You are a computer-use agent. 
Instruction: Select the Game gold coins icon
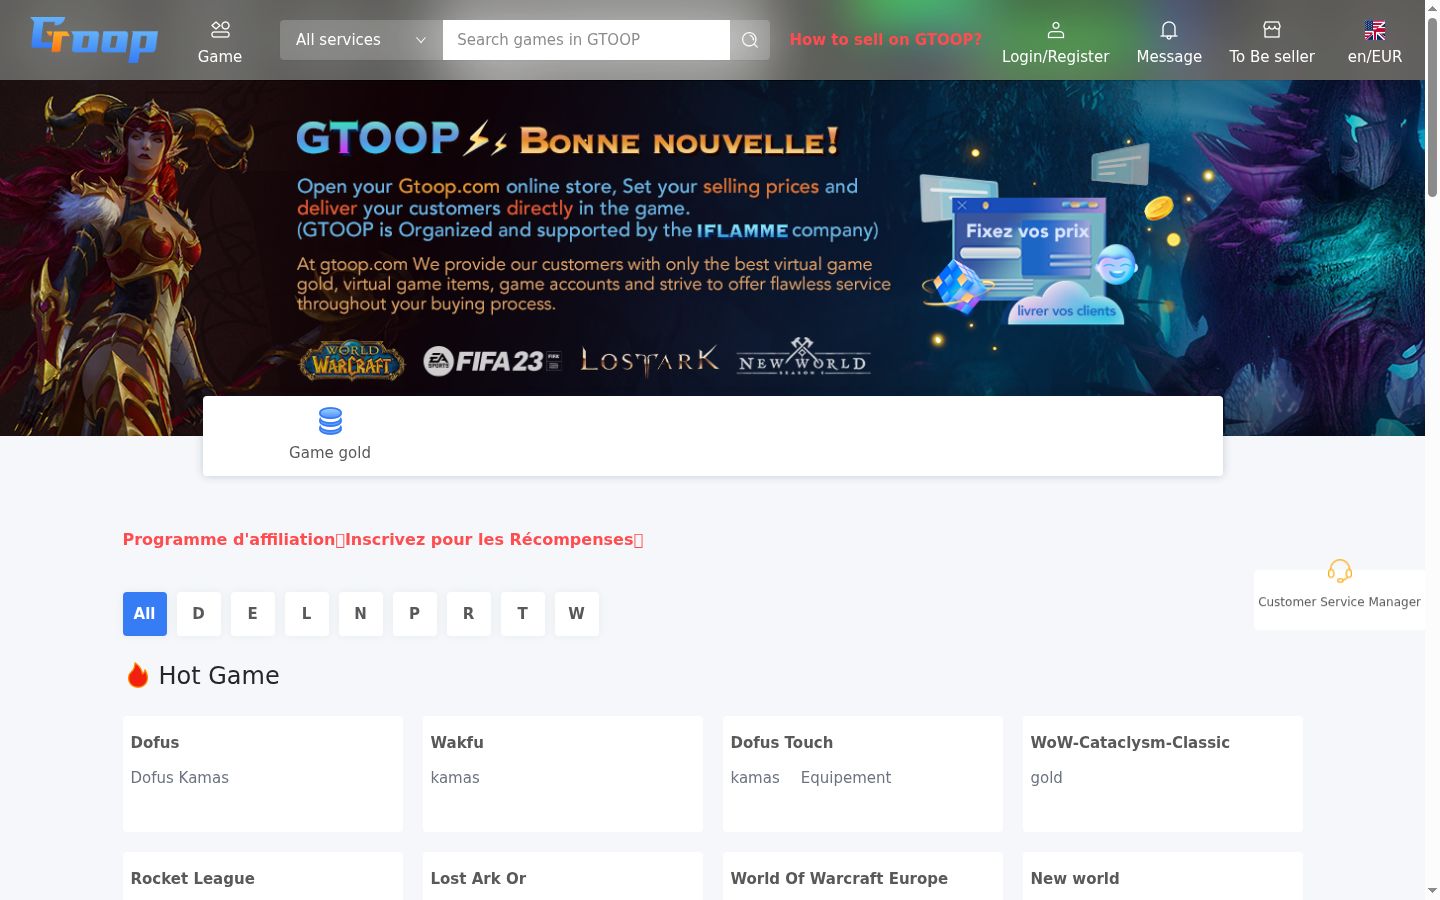330,421
